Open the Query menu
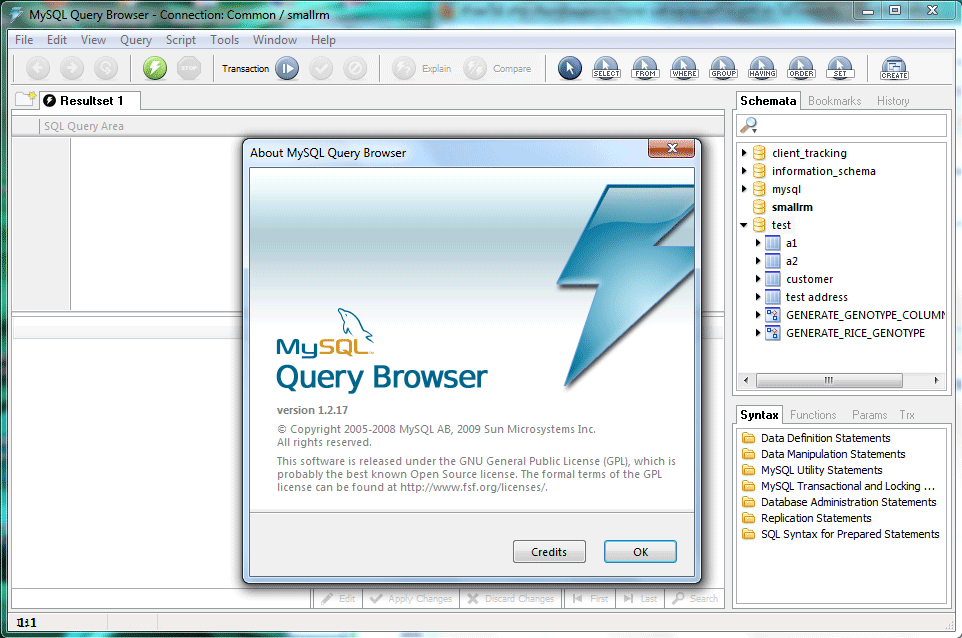 (136, 40)
